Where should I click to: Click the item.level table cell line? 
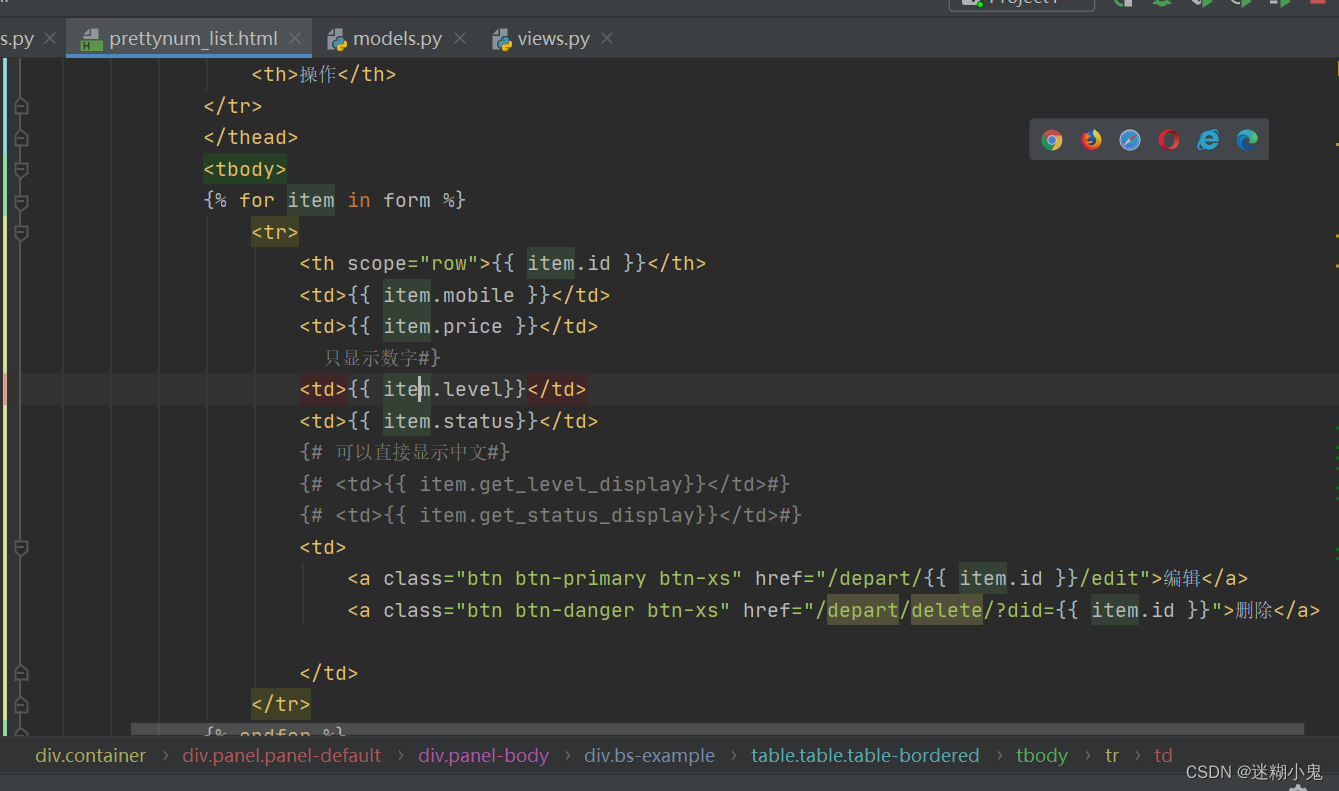[x=443, y=390]
